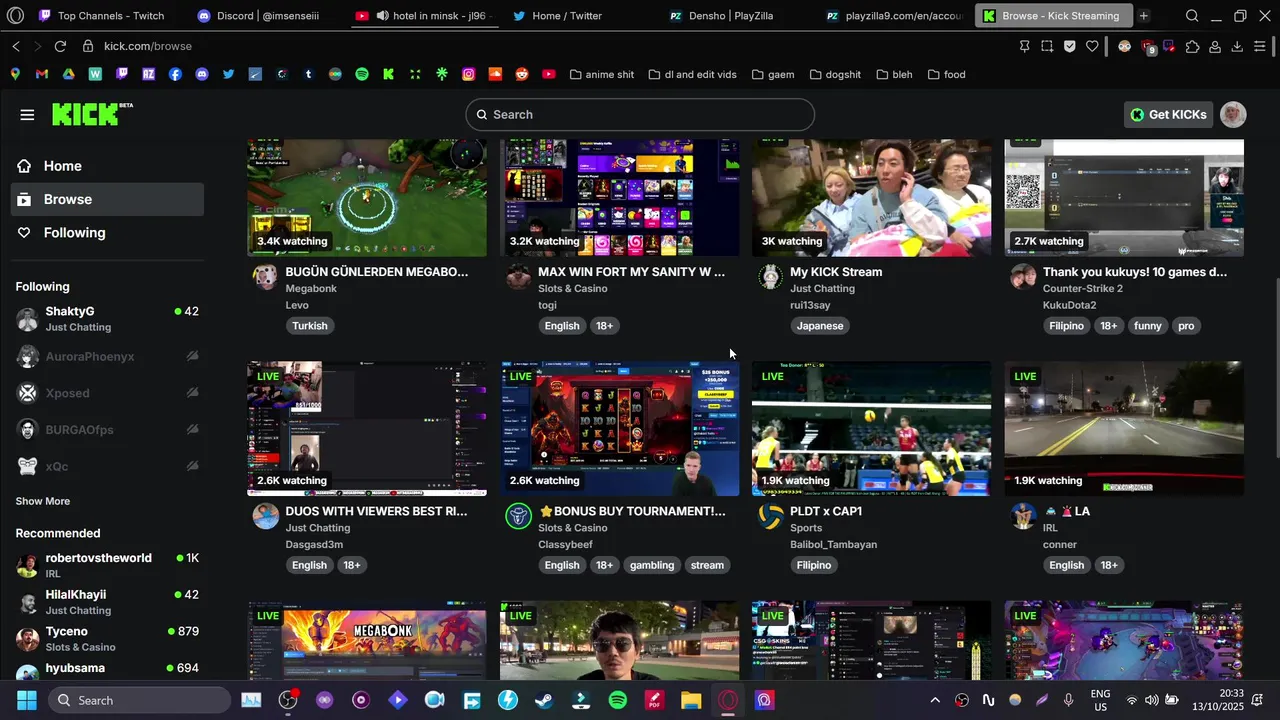Open the hamburger sidebar menu
The width and height of the screenshot is (1280, 720).
point(27,115)
